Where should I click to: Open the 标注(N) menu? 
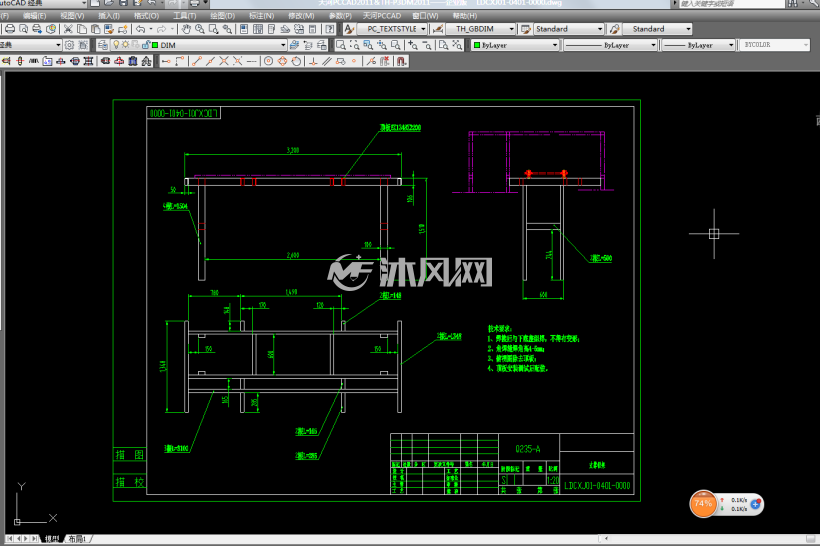click(261, 16)
